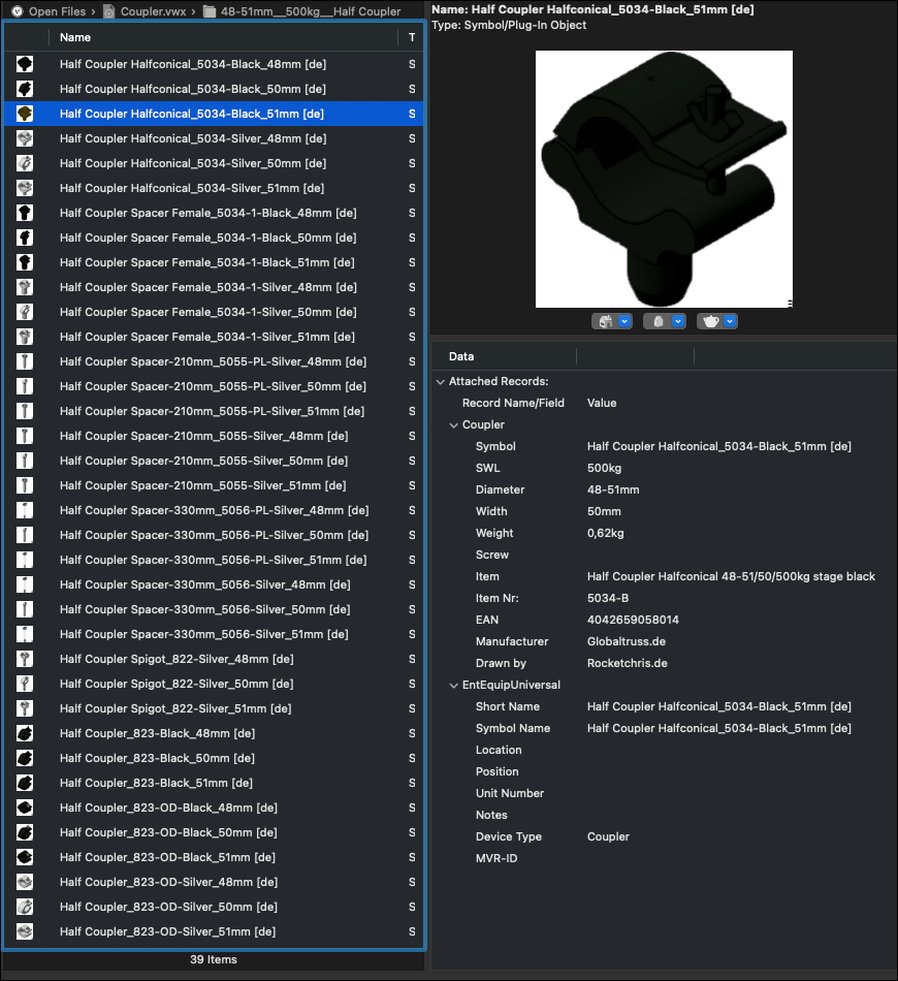
Task: Click thumbnail icon of Half Coupler_823-OD-Silver_48mm row
Action: (24, 882)
